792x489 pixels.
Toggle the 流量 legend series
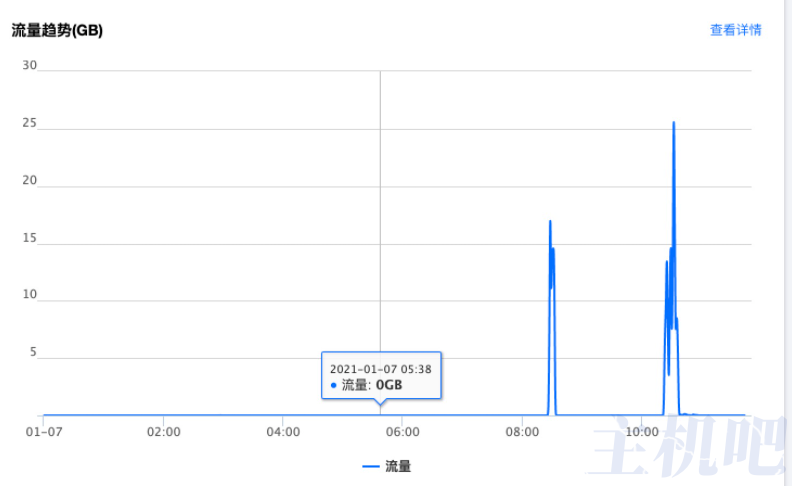tap(386, 466)
